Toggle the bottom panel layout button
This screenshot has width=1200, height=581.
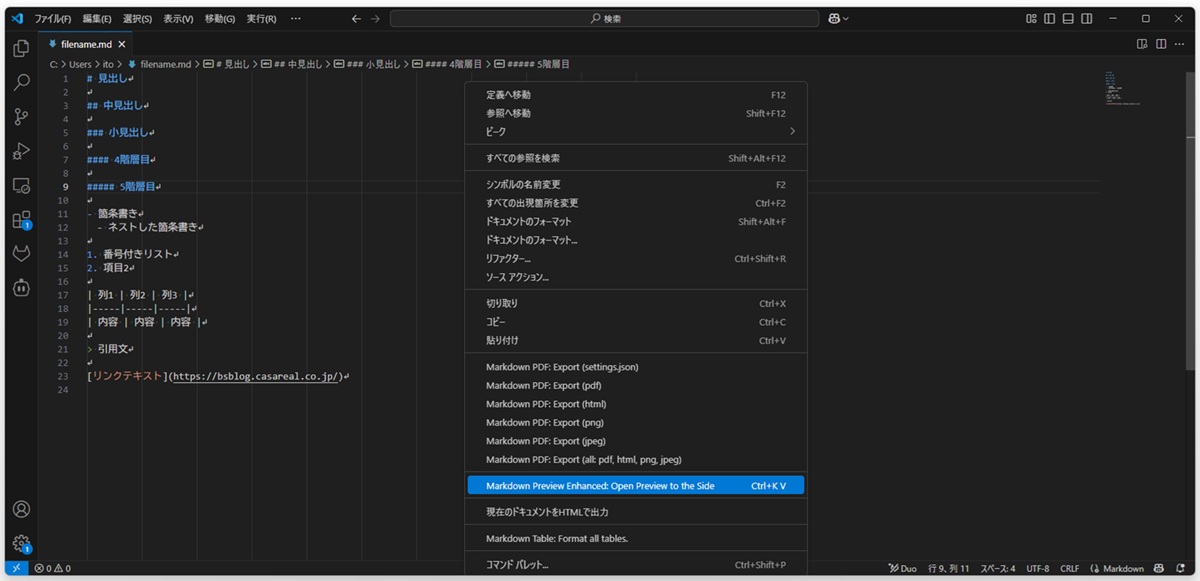point(1068,18)
